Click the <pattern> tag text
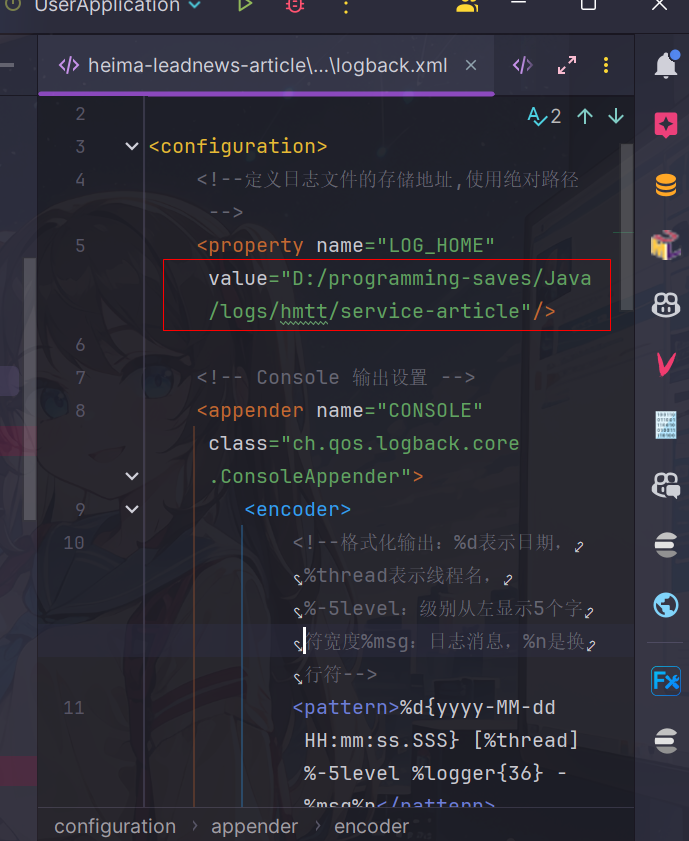The image size is (689, 841). pos(346,708)
